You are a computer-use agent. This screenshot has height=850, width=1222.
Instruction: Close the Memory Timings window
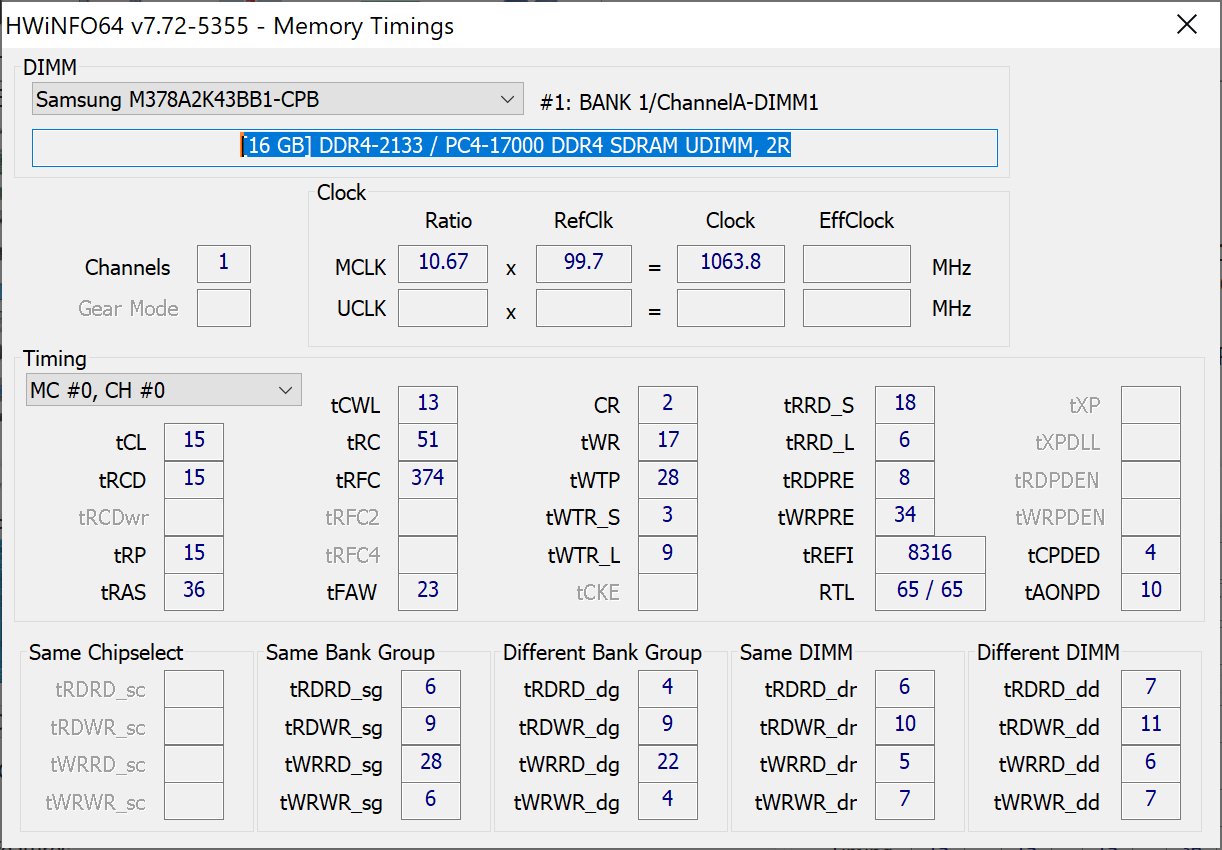click(x=1187, y=25)
